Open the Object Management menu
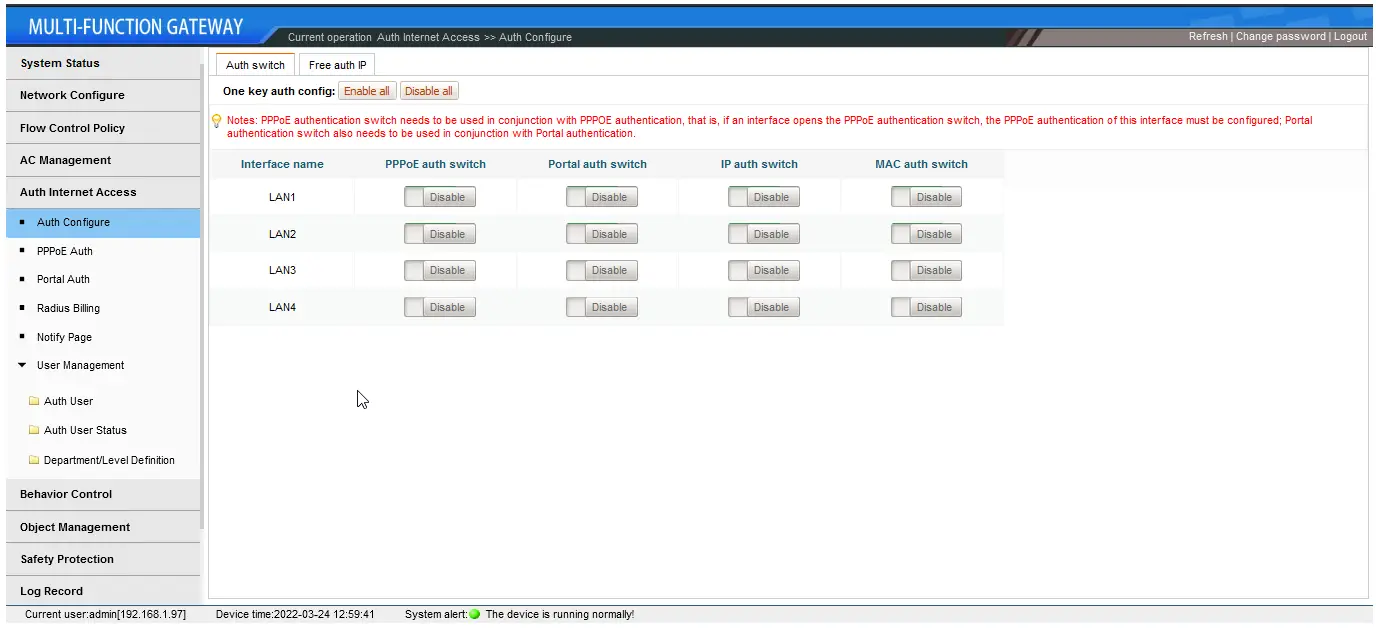Screen dimensions: 1376x635 point(102,527)
